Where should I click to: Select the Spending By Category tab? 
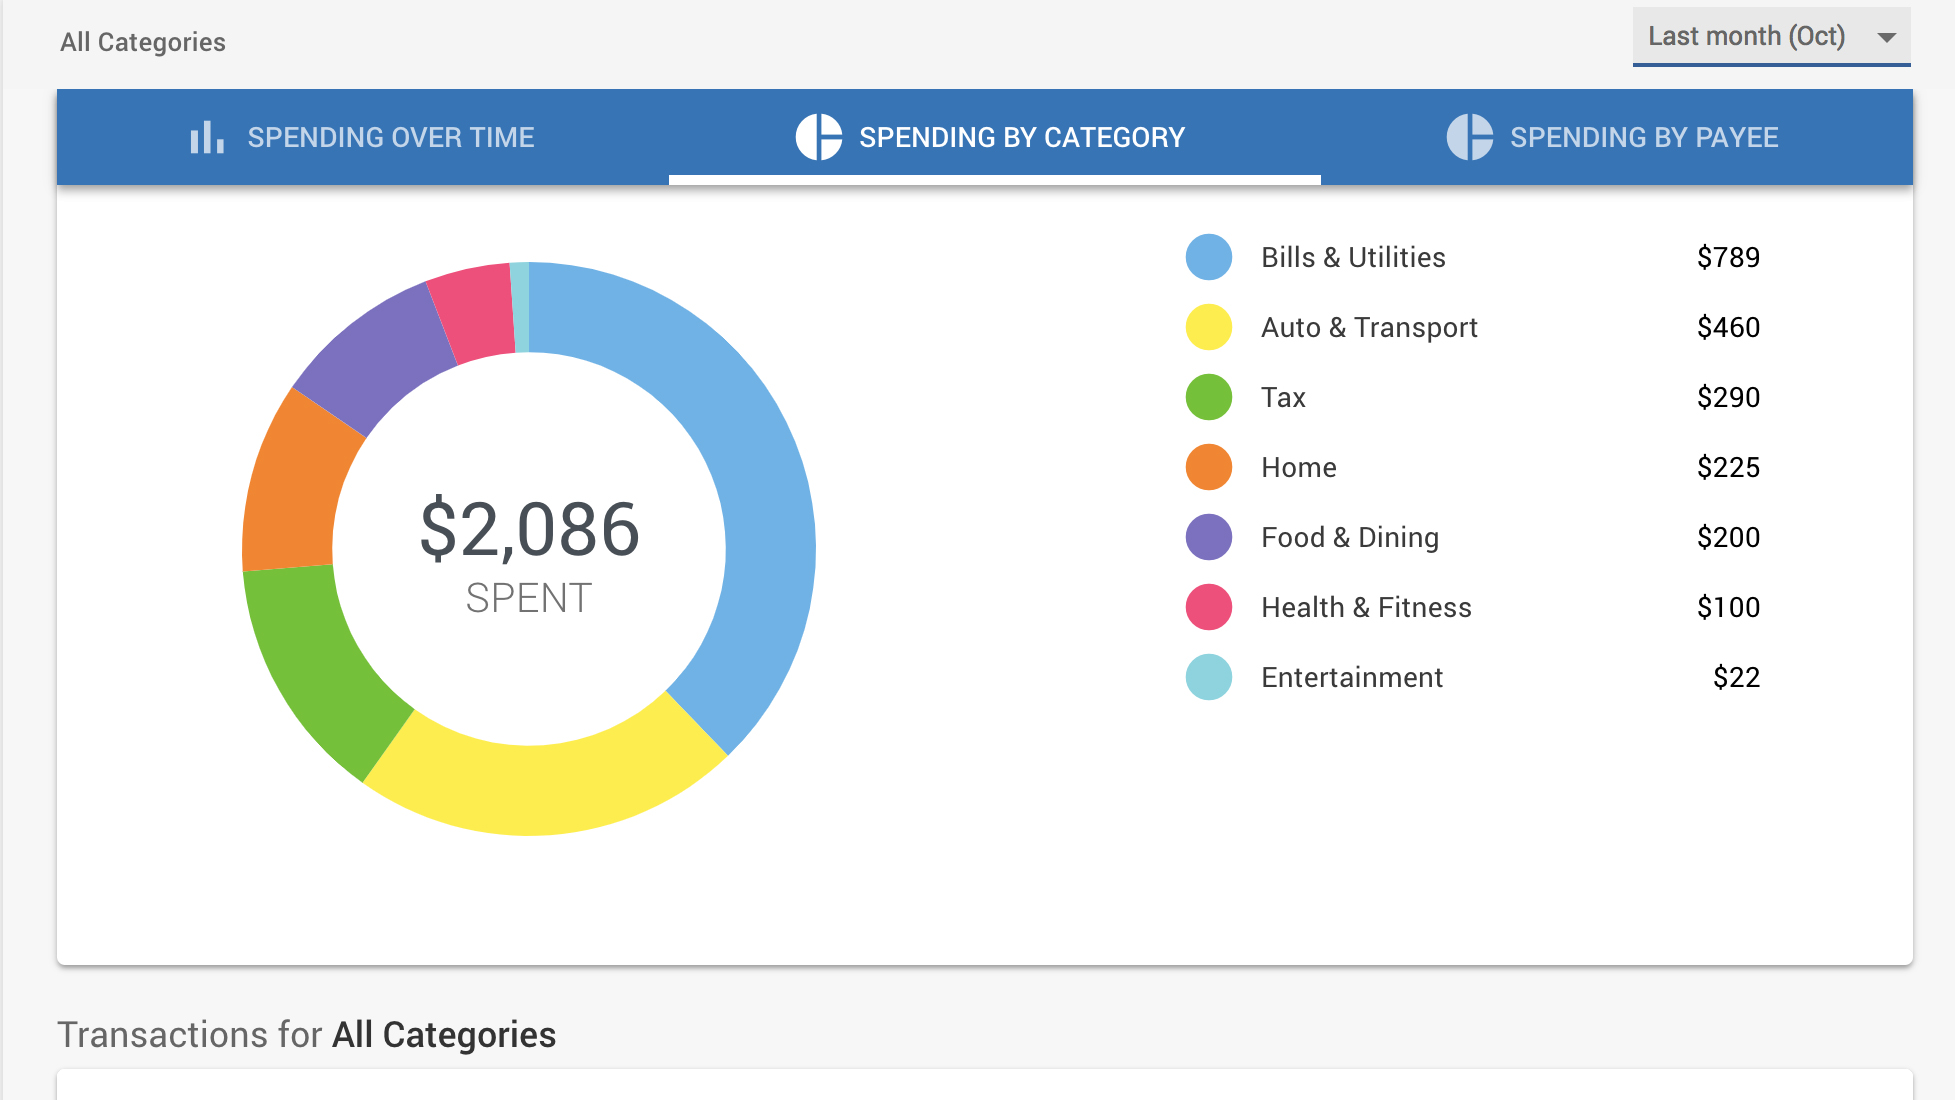tap(995, 137)
